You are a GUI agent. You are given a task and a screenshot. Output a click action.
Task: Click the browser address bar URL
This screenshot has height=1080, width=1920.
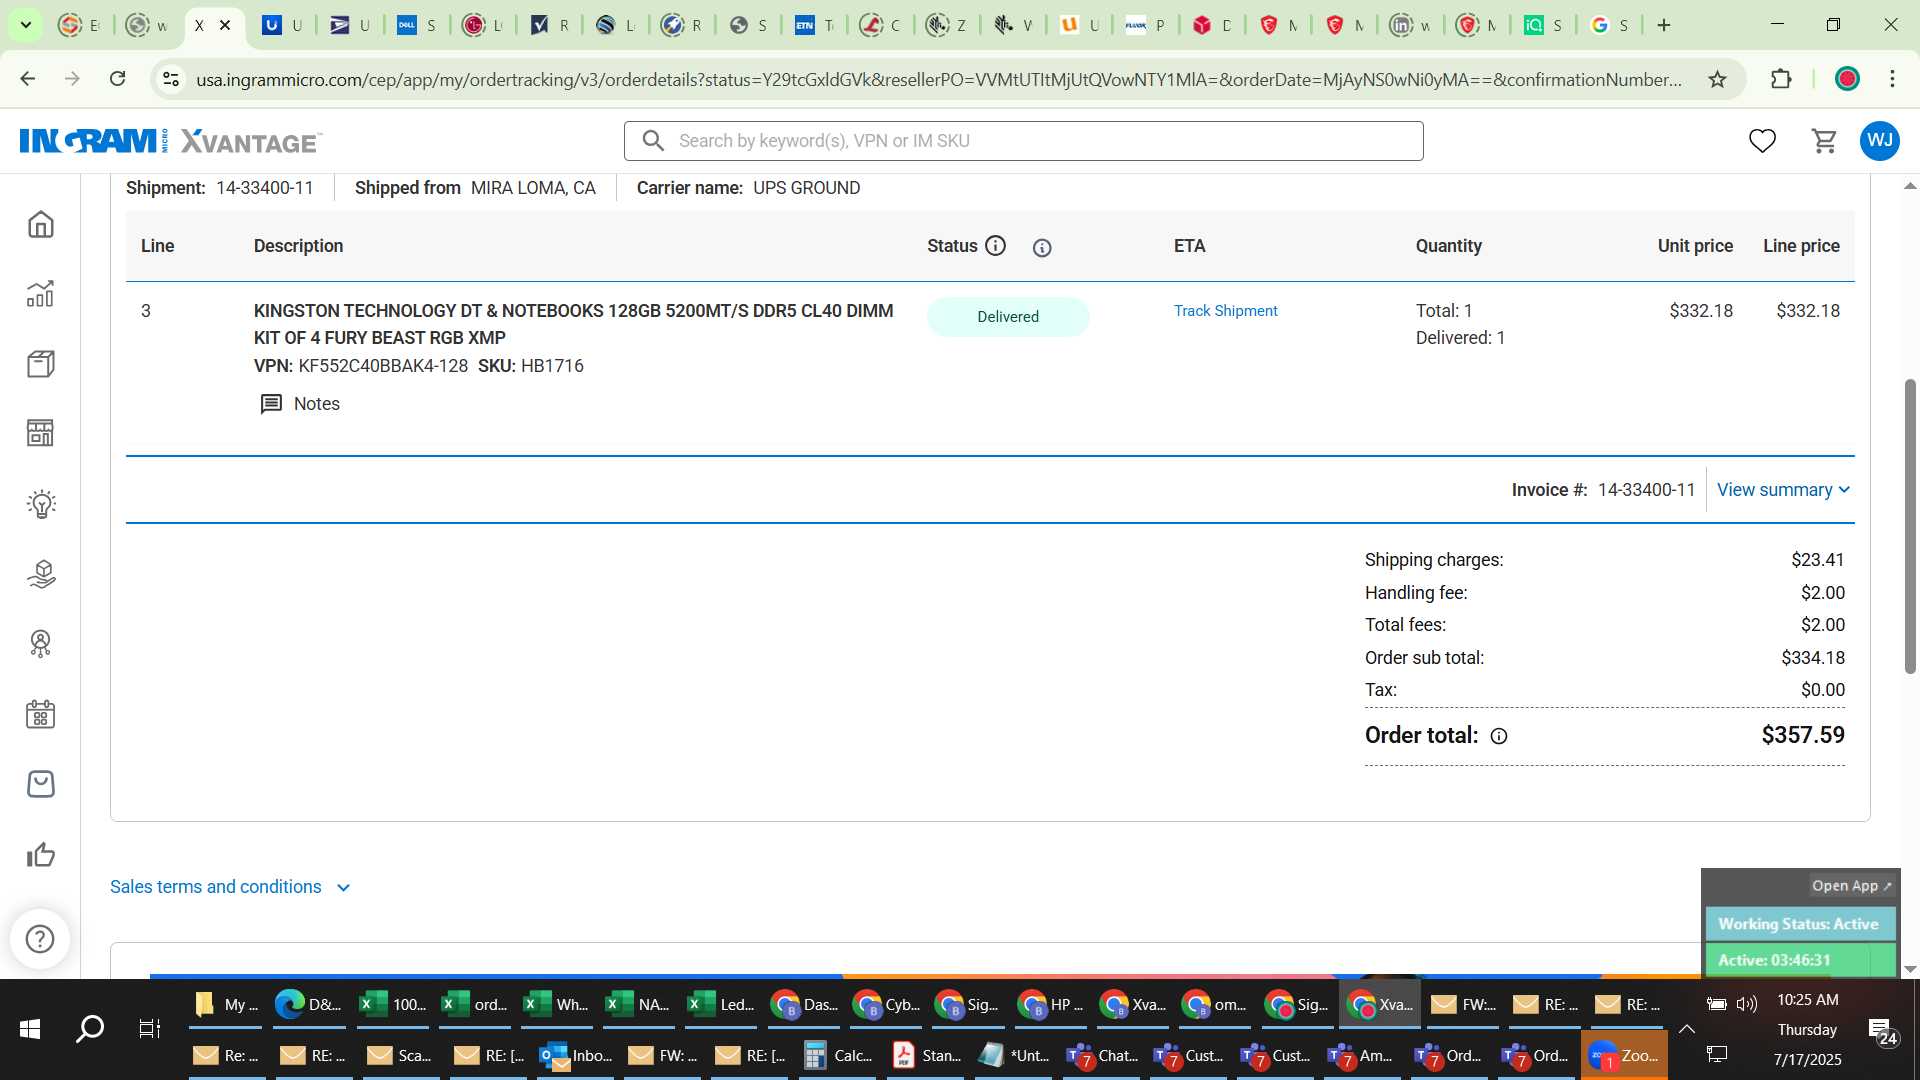938,79
